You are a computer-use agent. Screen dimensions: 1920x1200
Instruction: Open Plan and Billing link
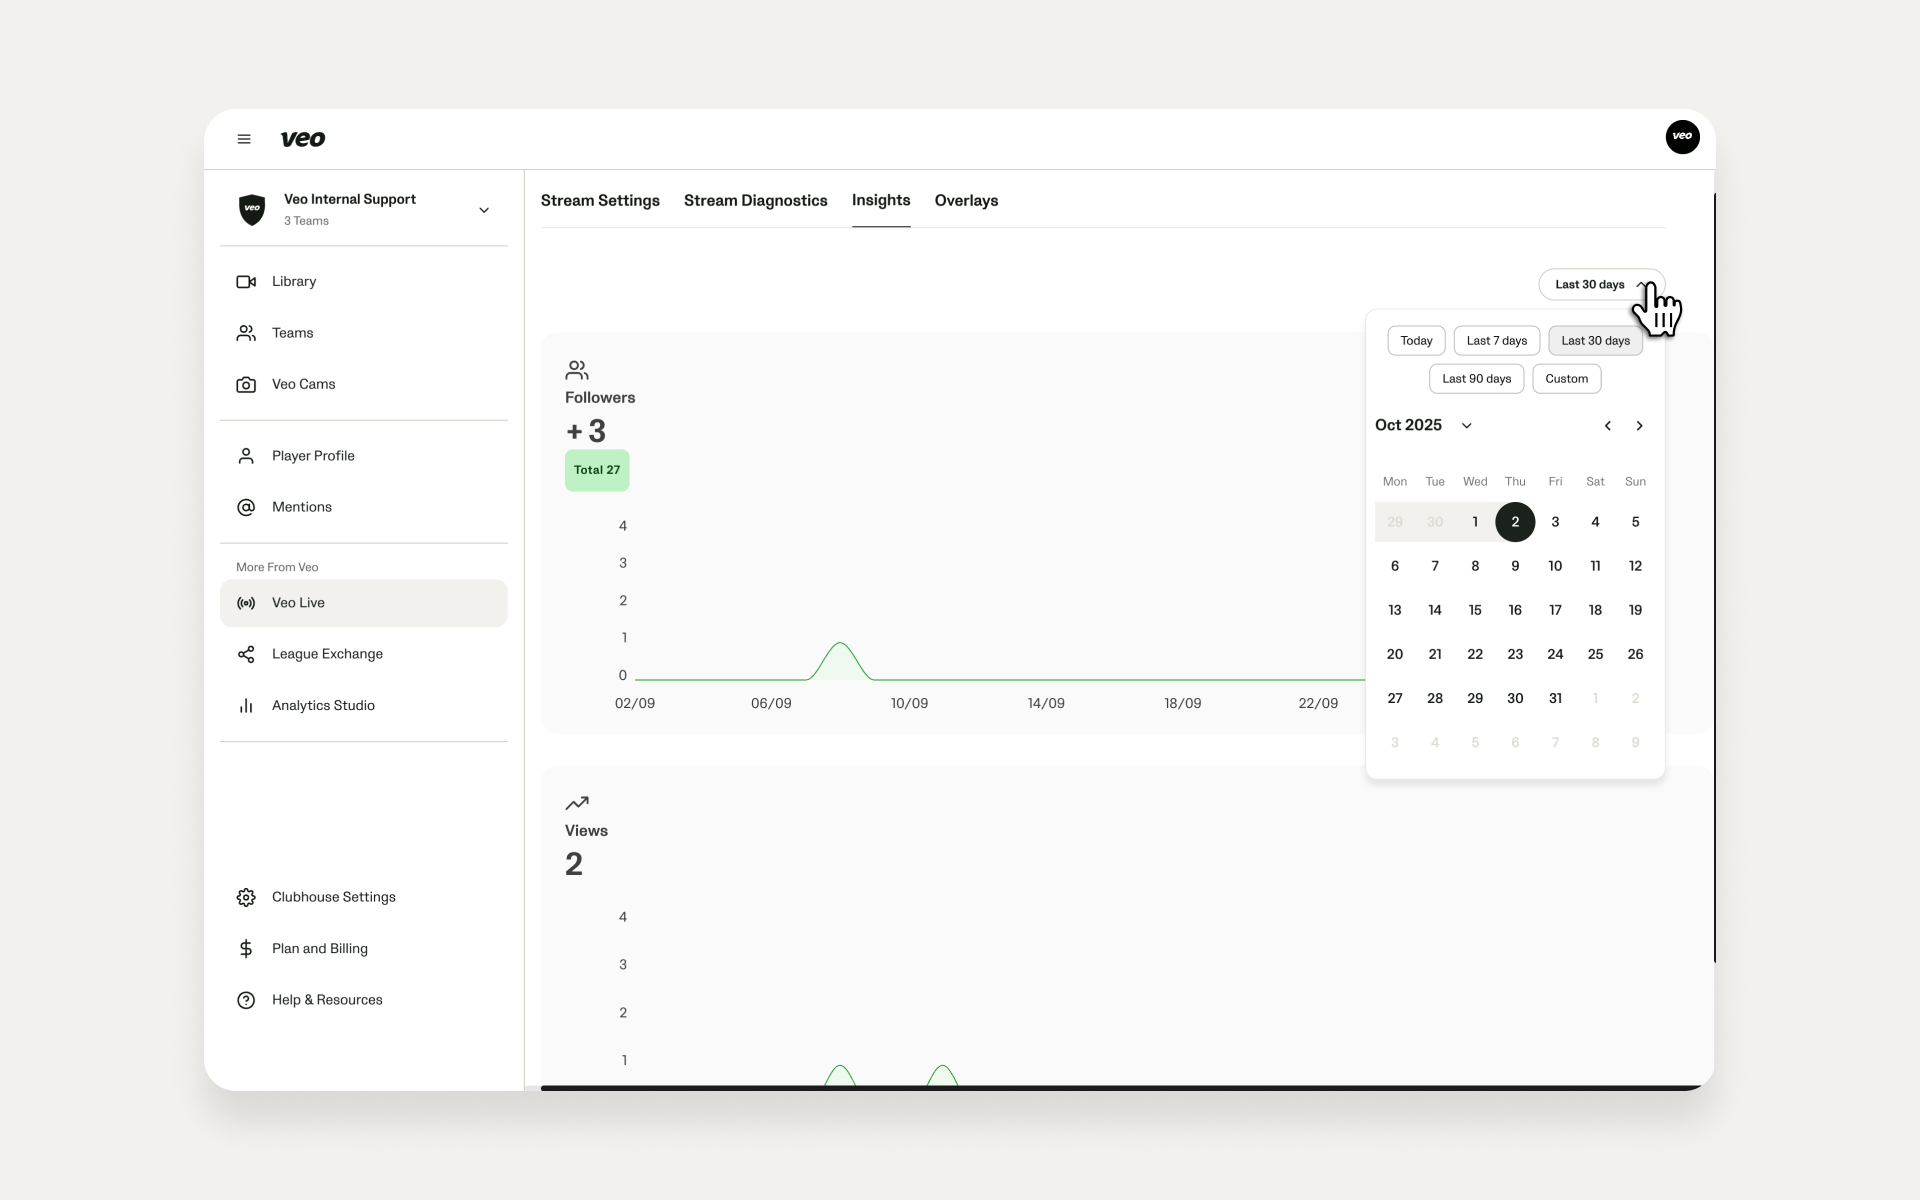[364, 948]
